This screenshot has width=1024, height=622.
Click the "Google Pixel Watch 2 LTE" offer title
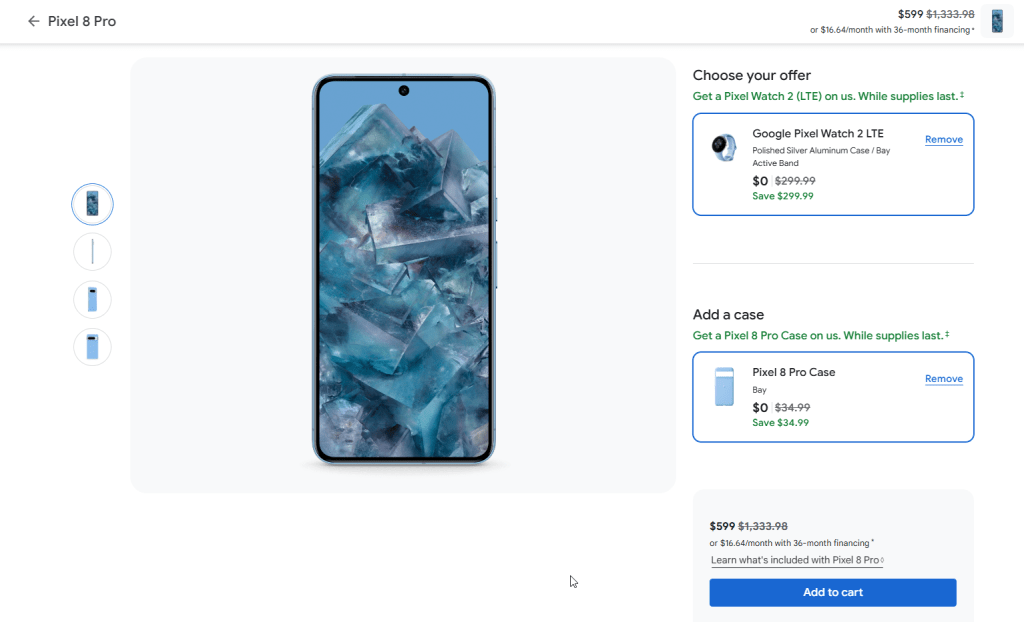(817, 134)
